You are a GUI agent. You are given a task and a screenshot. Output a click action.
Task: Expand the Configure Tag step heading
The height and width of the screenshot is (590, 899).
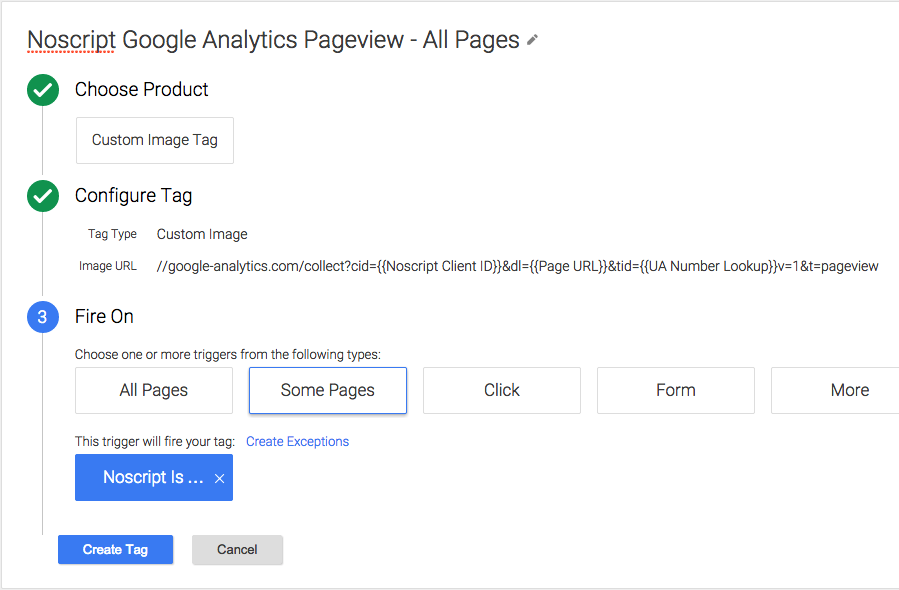click(x=134, y=196)
